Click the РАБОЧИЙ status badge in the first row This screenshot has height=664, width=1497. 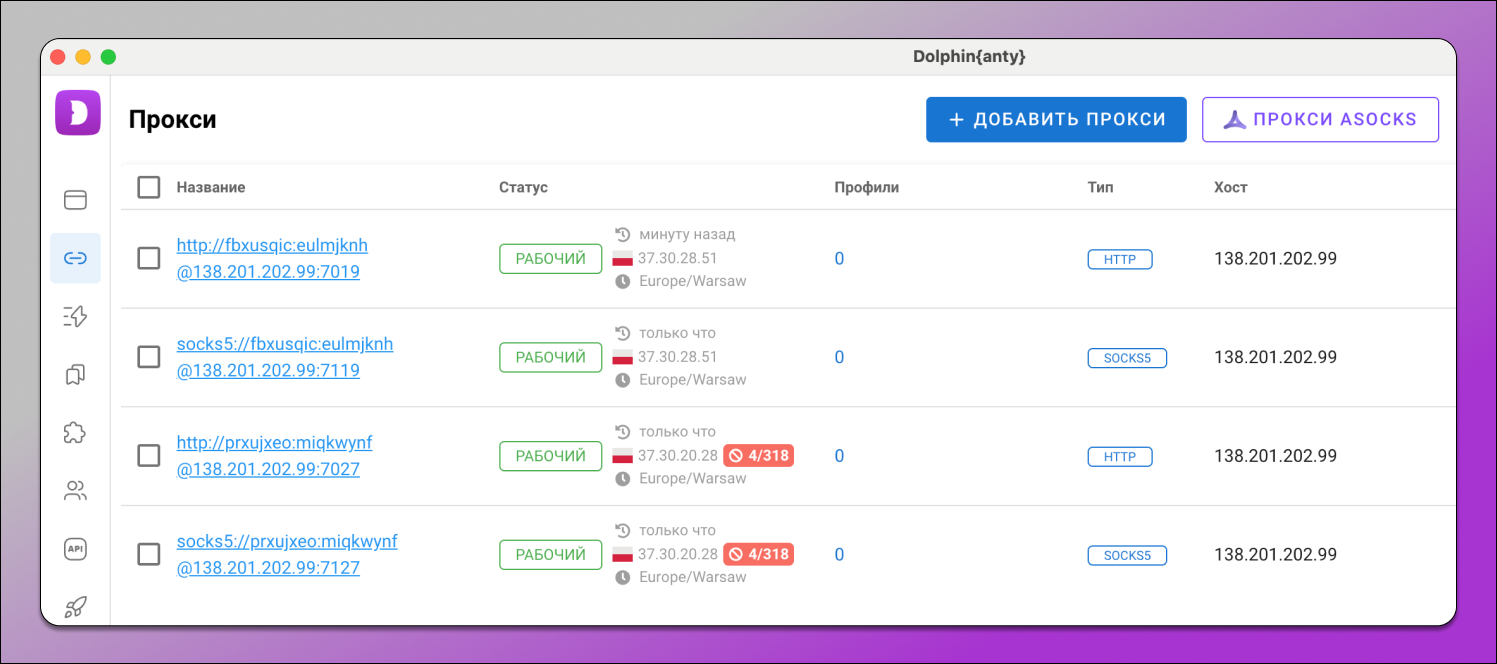click(551, 258)
